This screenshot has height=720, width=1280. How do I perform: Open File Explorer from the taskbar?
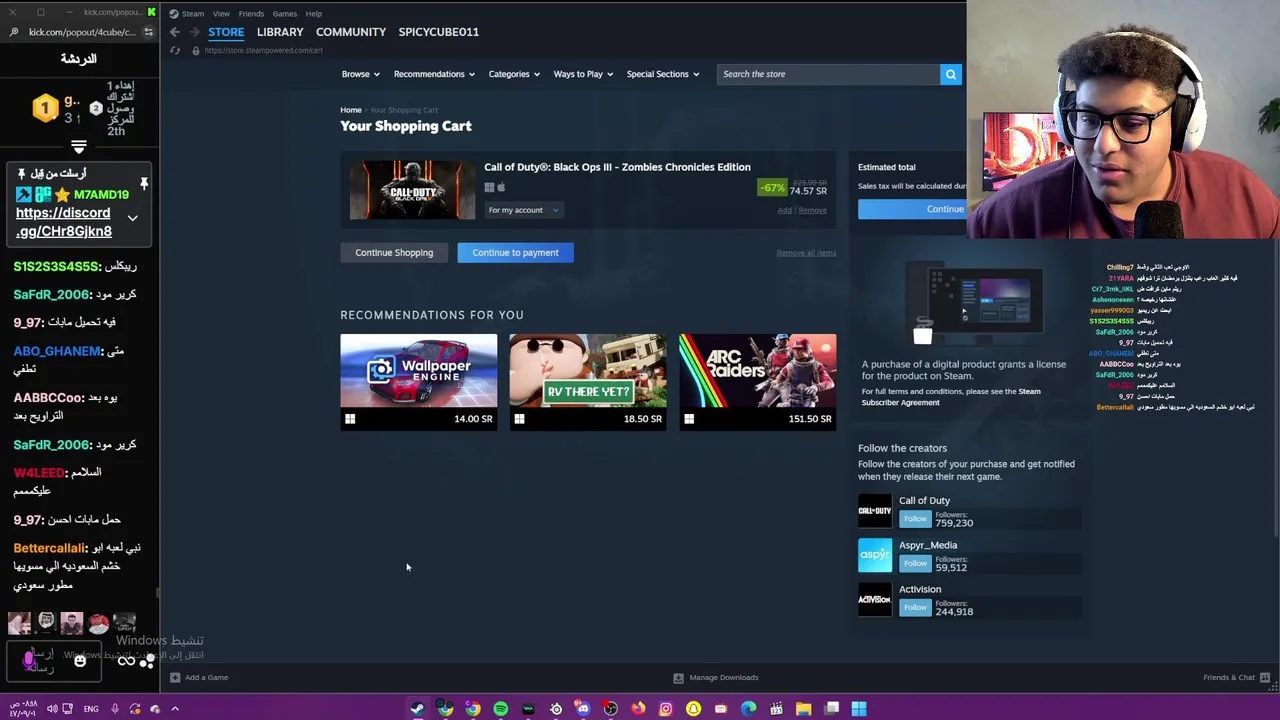click(x=803, y=708)
